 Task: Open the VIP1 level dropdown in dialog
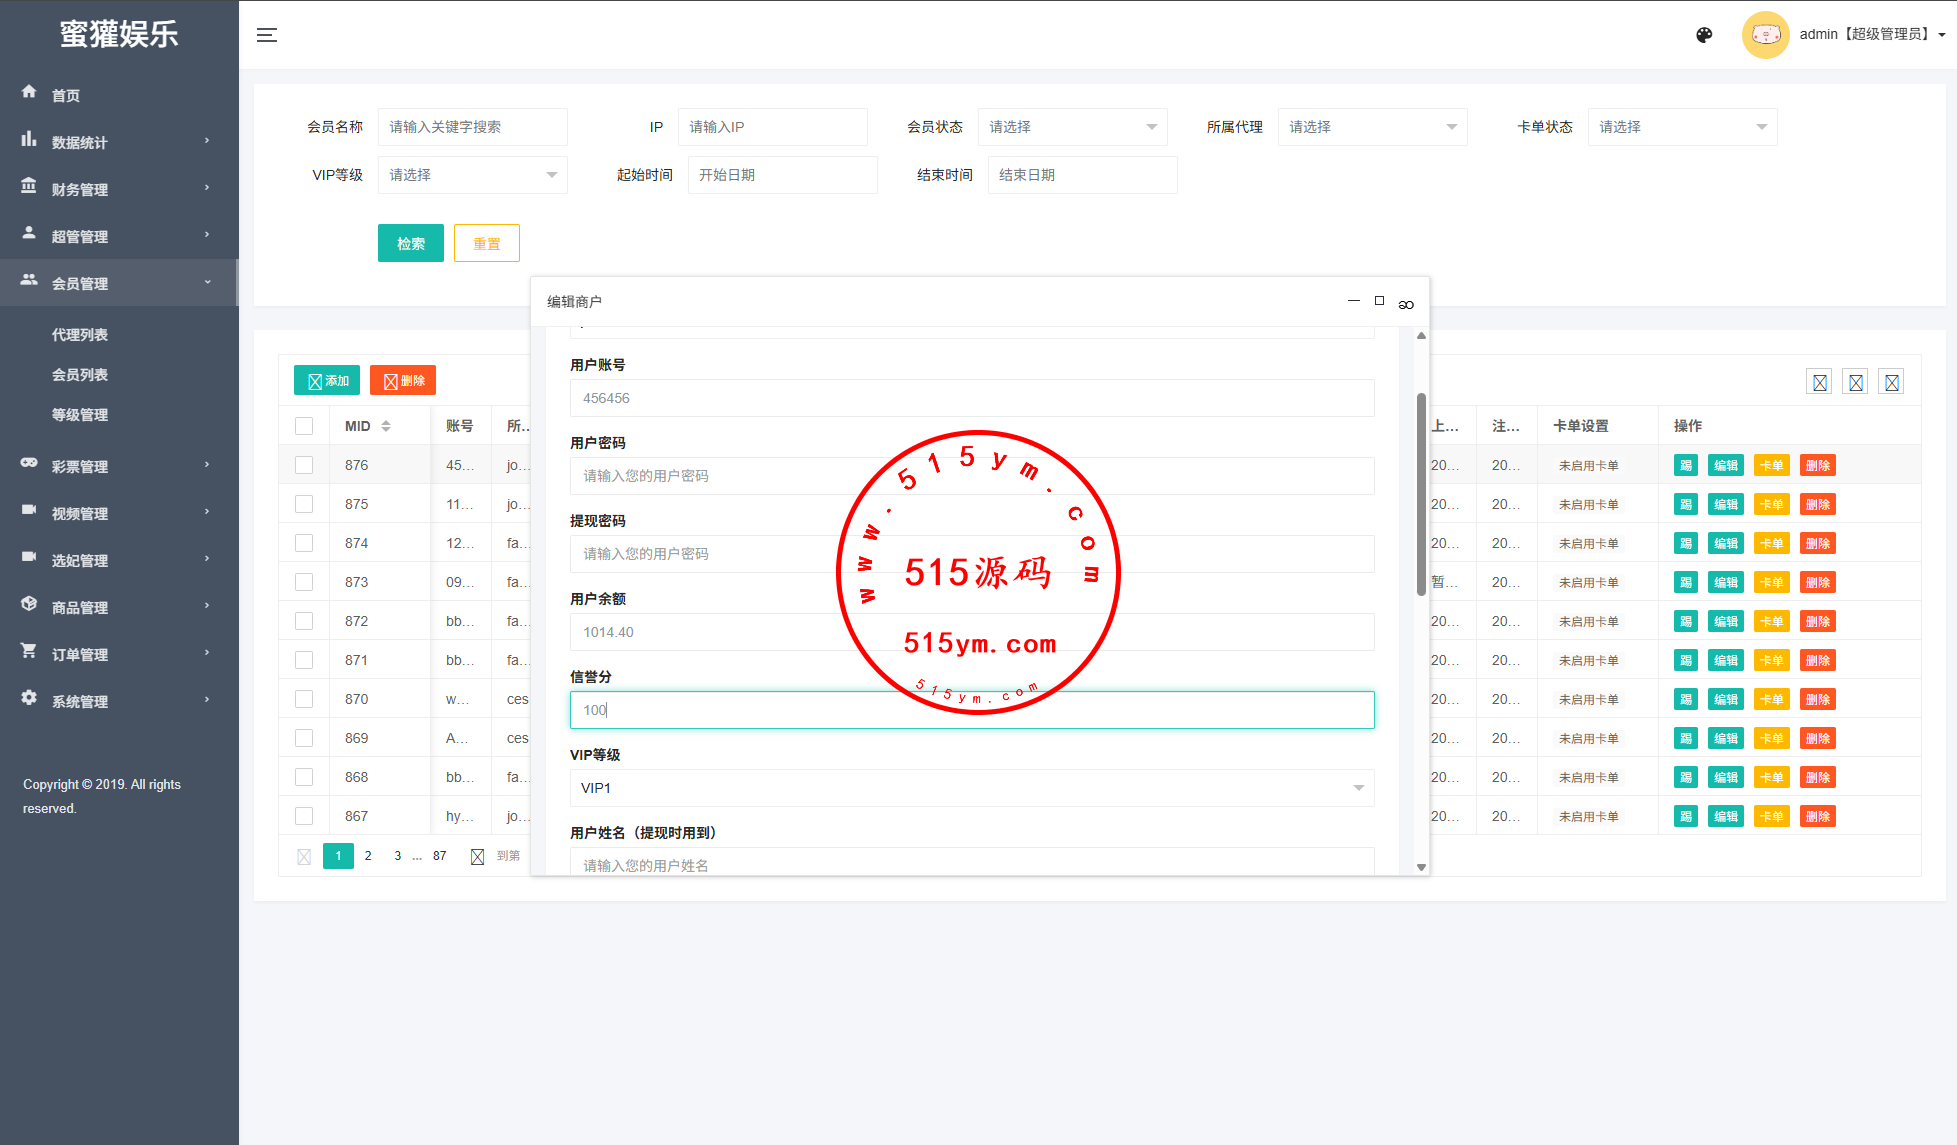coord(971,788)
